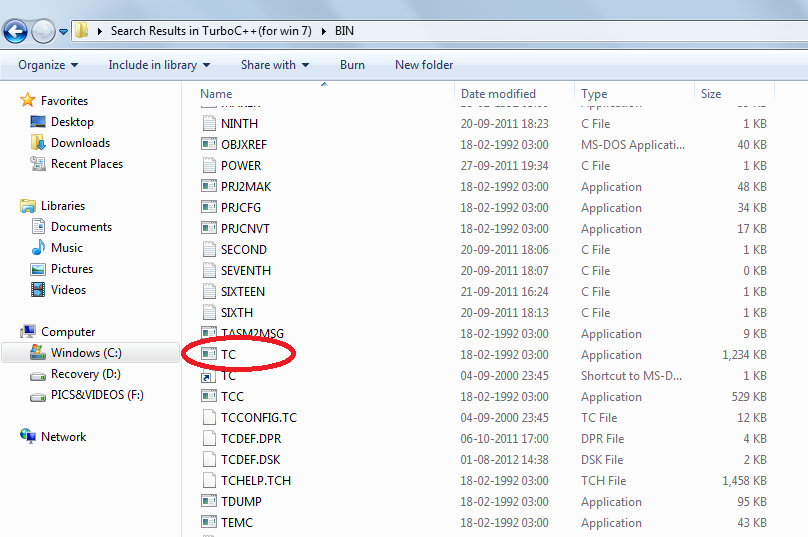Click the 'Shortcut to MS-D...' type cell

(x=631, y=376)
